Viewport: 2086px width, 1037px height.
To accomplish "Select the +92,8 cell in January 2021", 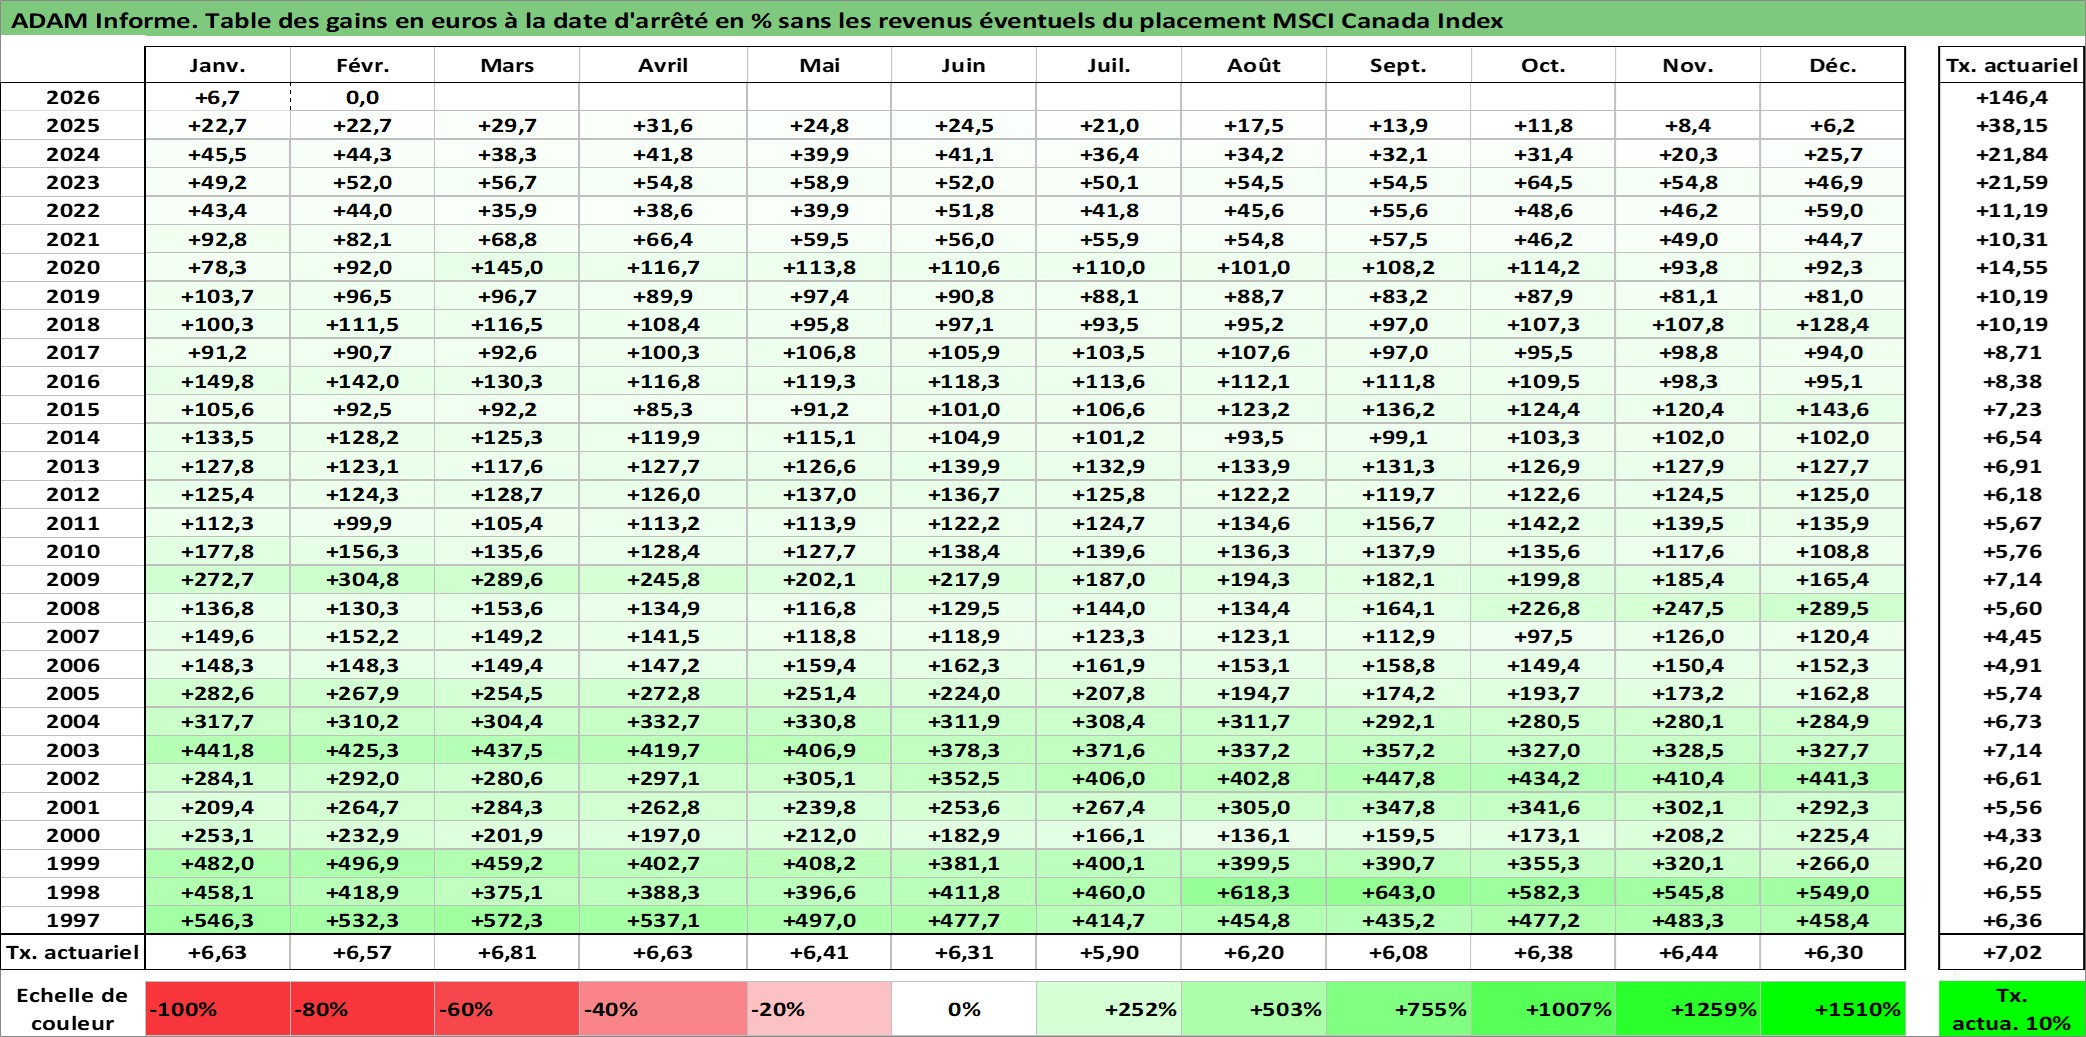I will point(218,239).
